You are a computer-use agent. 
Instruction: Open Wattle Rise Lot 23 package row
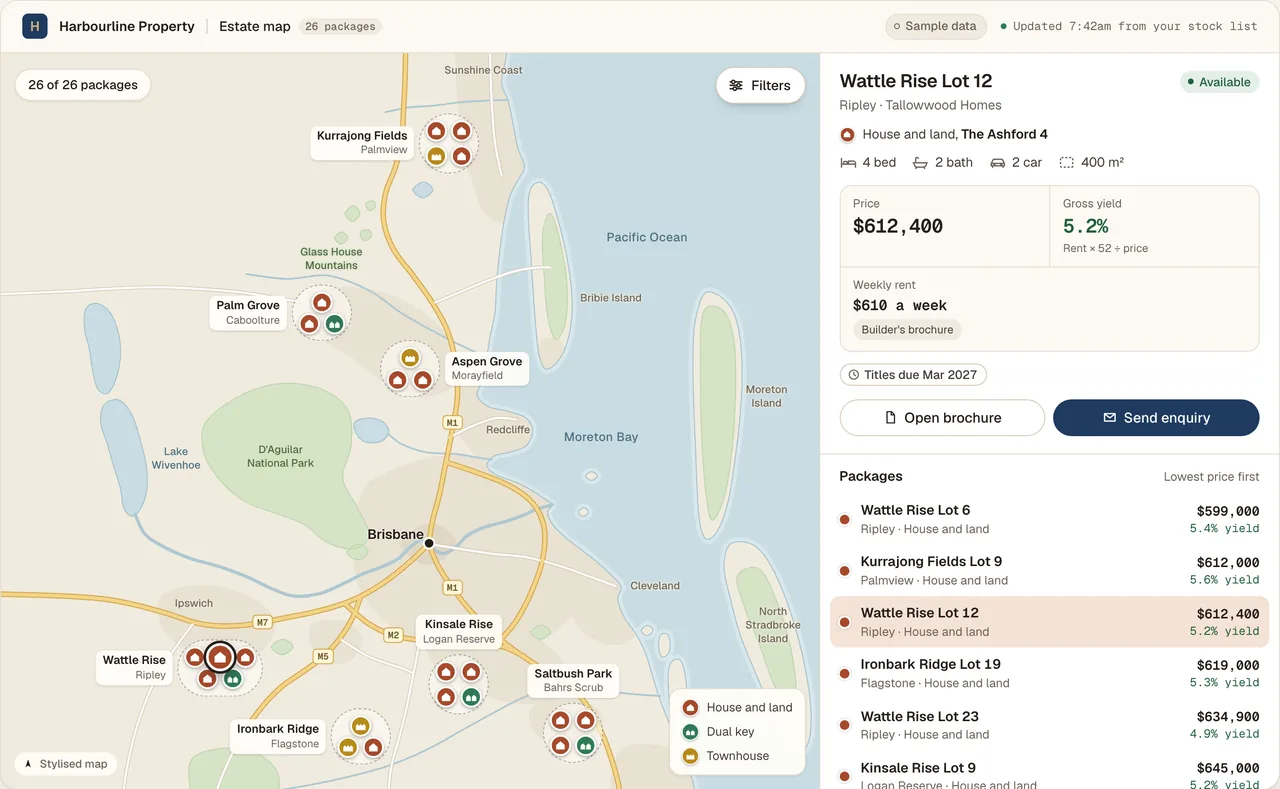[x=1050, y=725]
